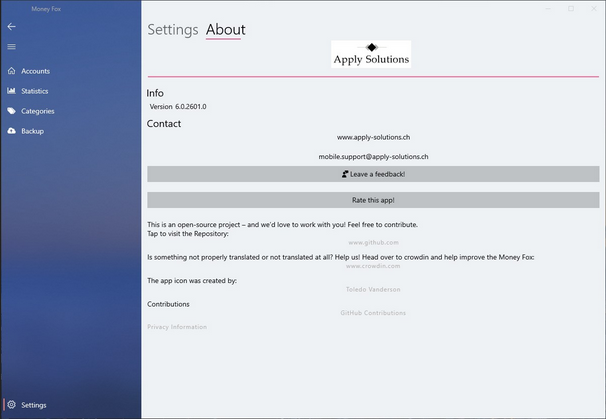Minimize the Money Fox window
The height and width of the screenshot is (419, 606).
[548, 9]
